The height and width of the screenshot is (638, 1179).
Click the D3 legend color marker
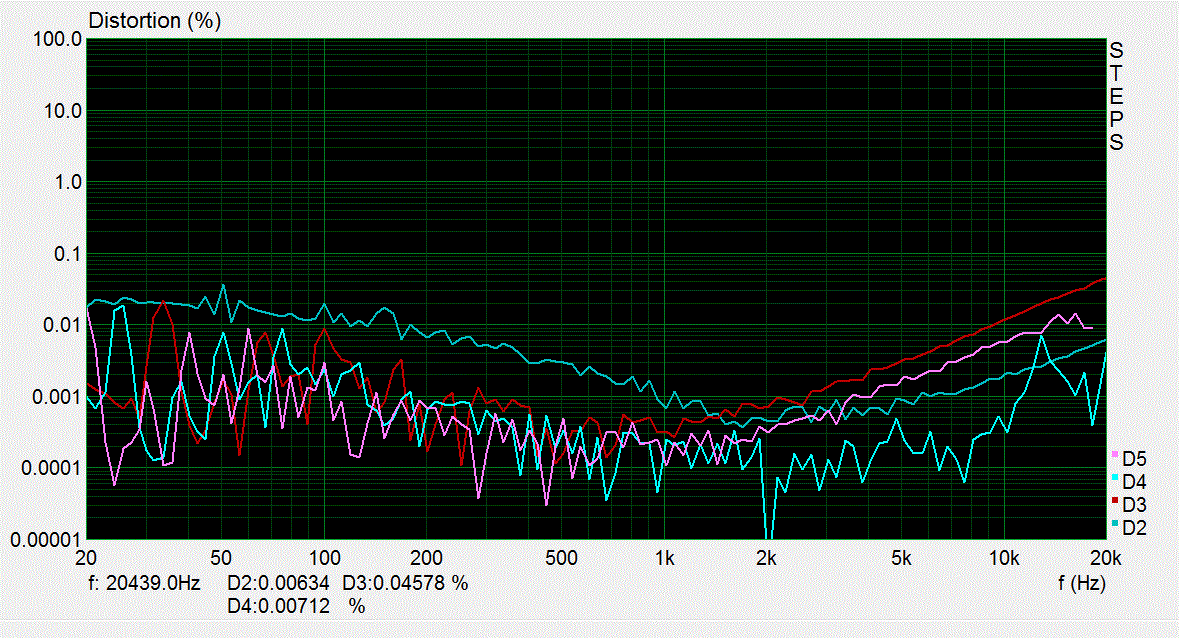click(x=1115, y=500)
